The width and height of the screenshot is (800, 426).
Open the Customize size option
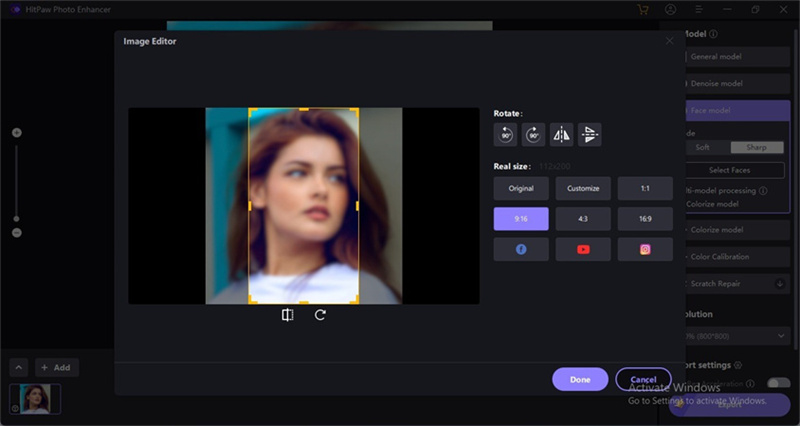(x=583, y=188)
